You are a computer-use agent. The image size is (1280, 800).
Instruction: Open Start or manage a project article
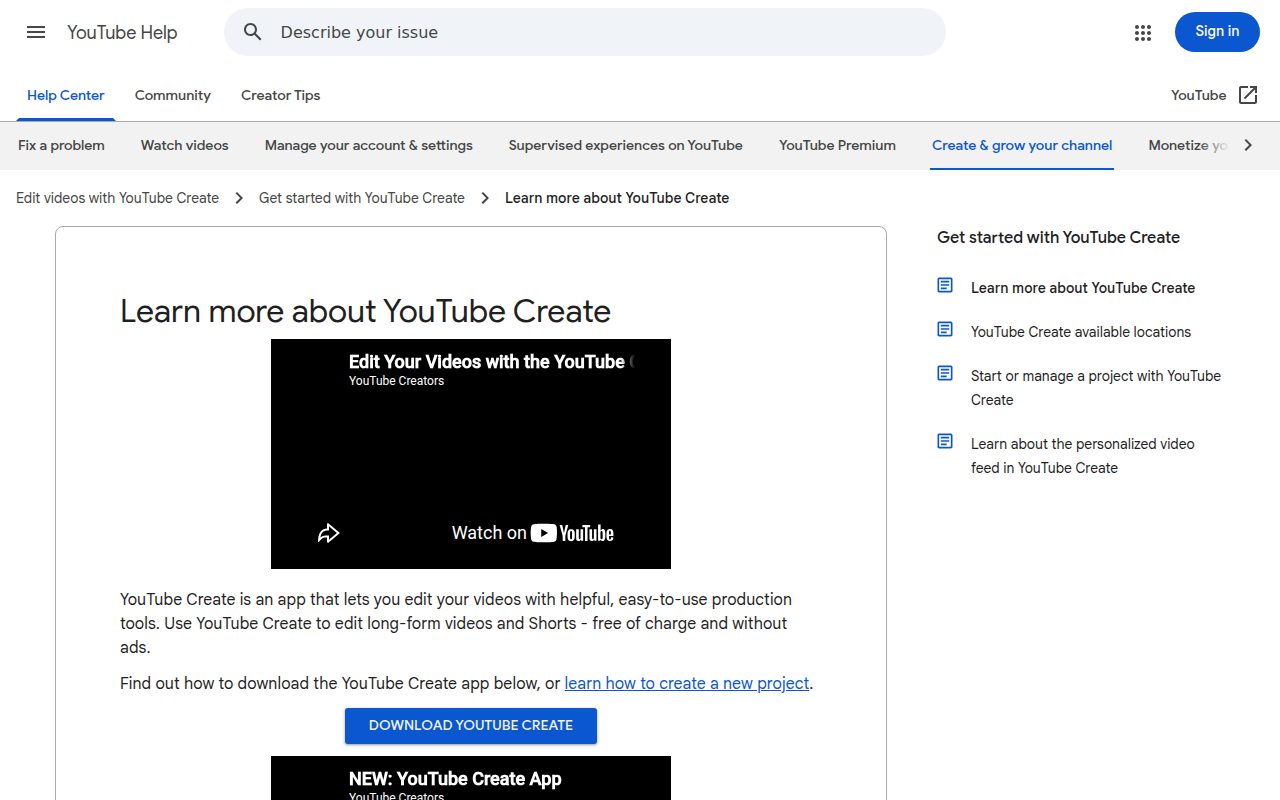point(1096,388)
